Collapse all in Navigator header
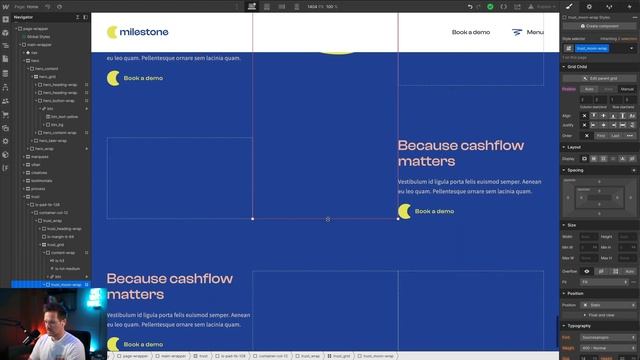Image resolution: width=640 pixels, height=360 pixels. click(x=78, y=17)
